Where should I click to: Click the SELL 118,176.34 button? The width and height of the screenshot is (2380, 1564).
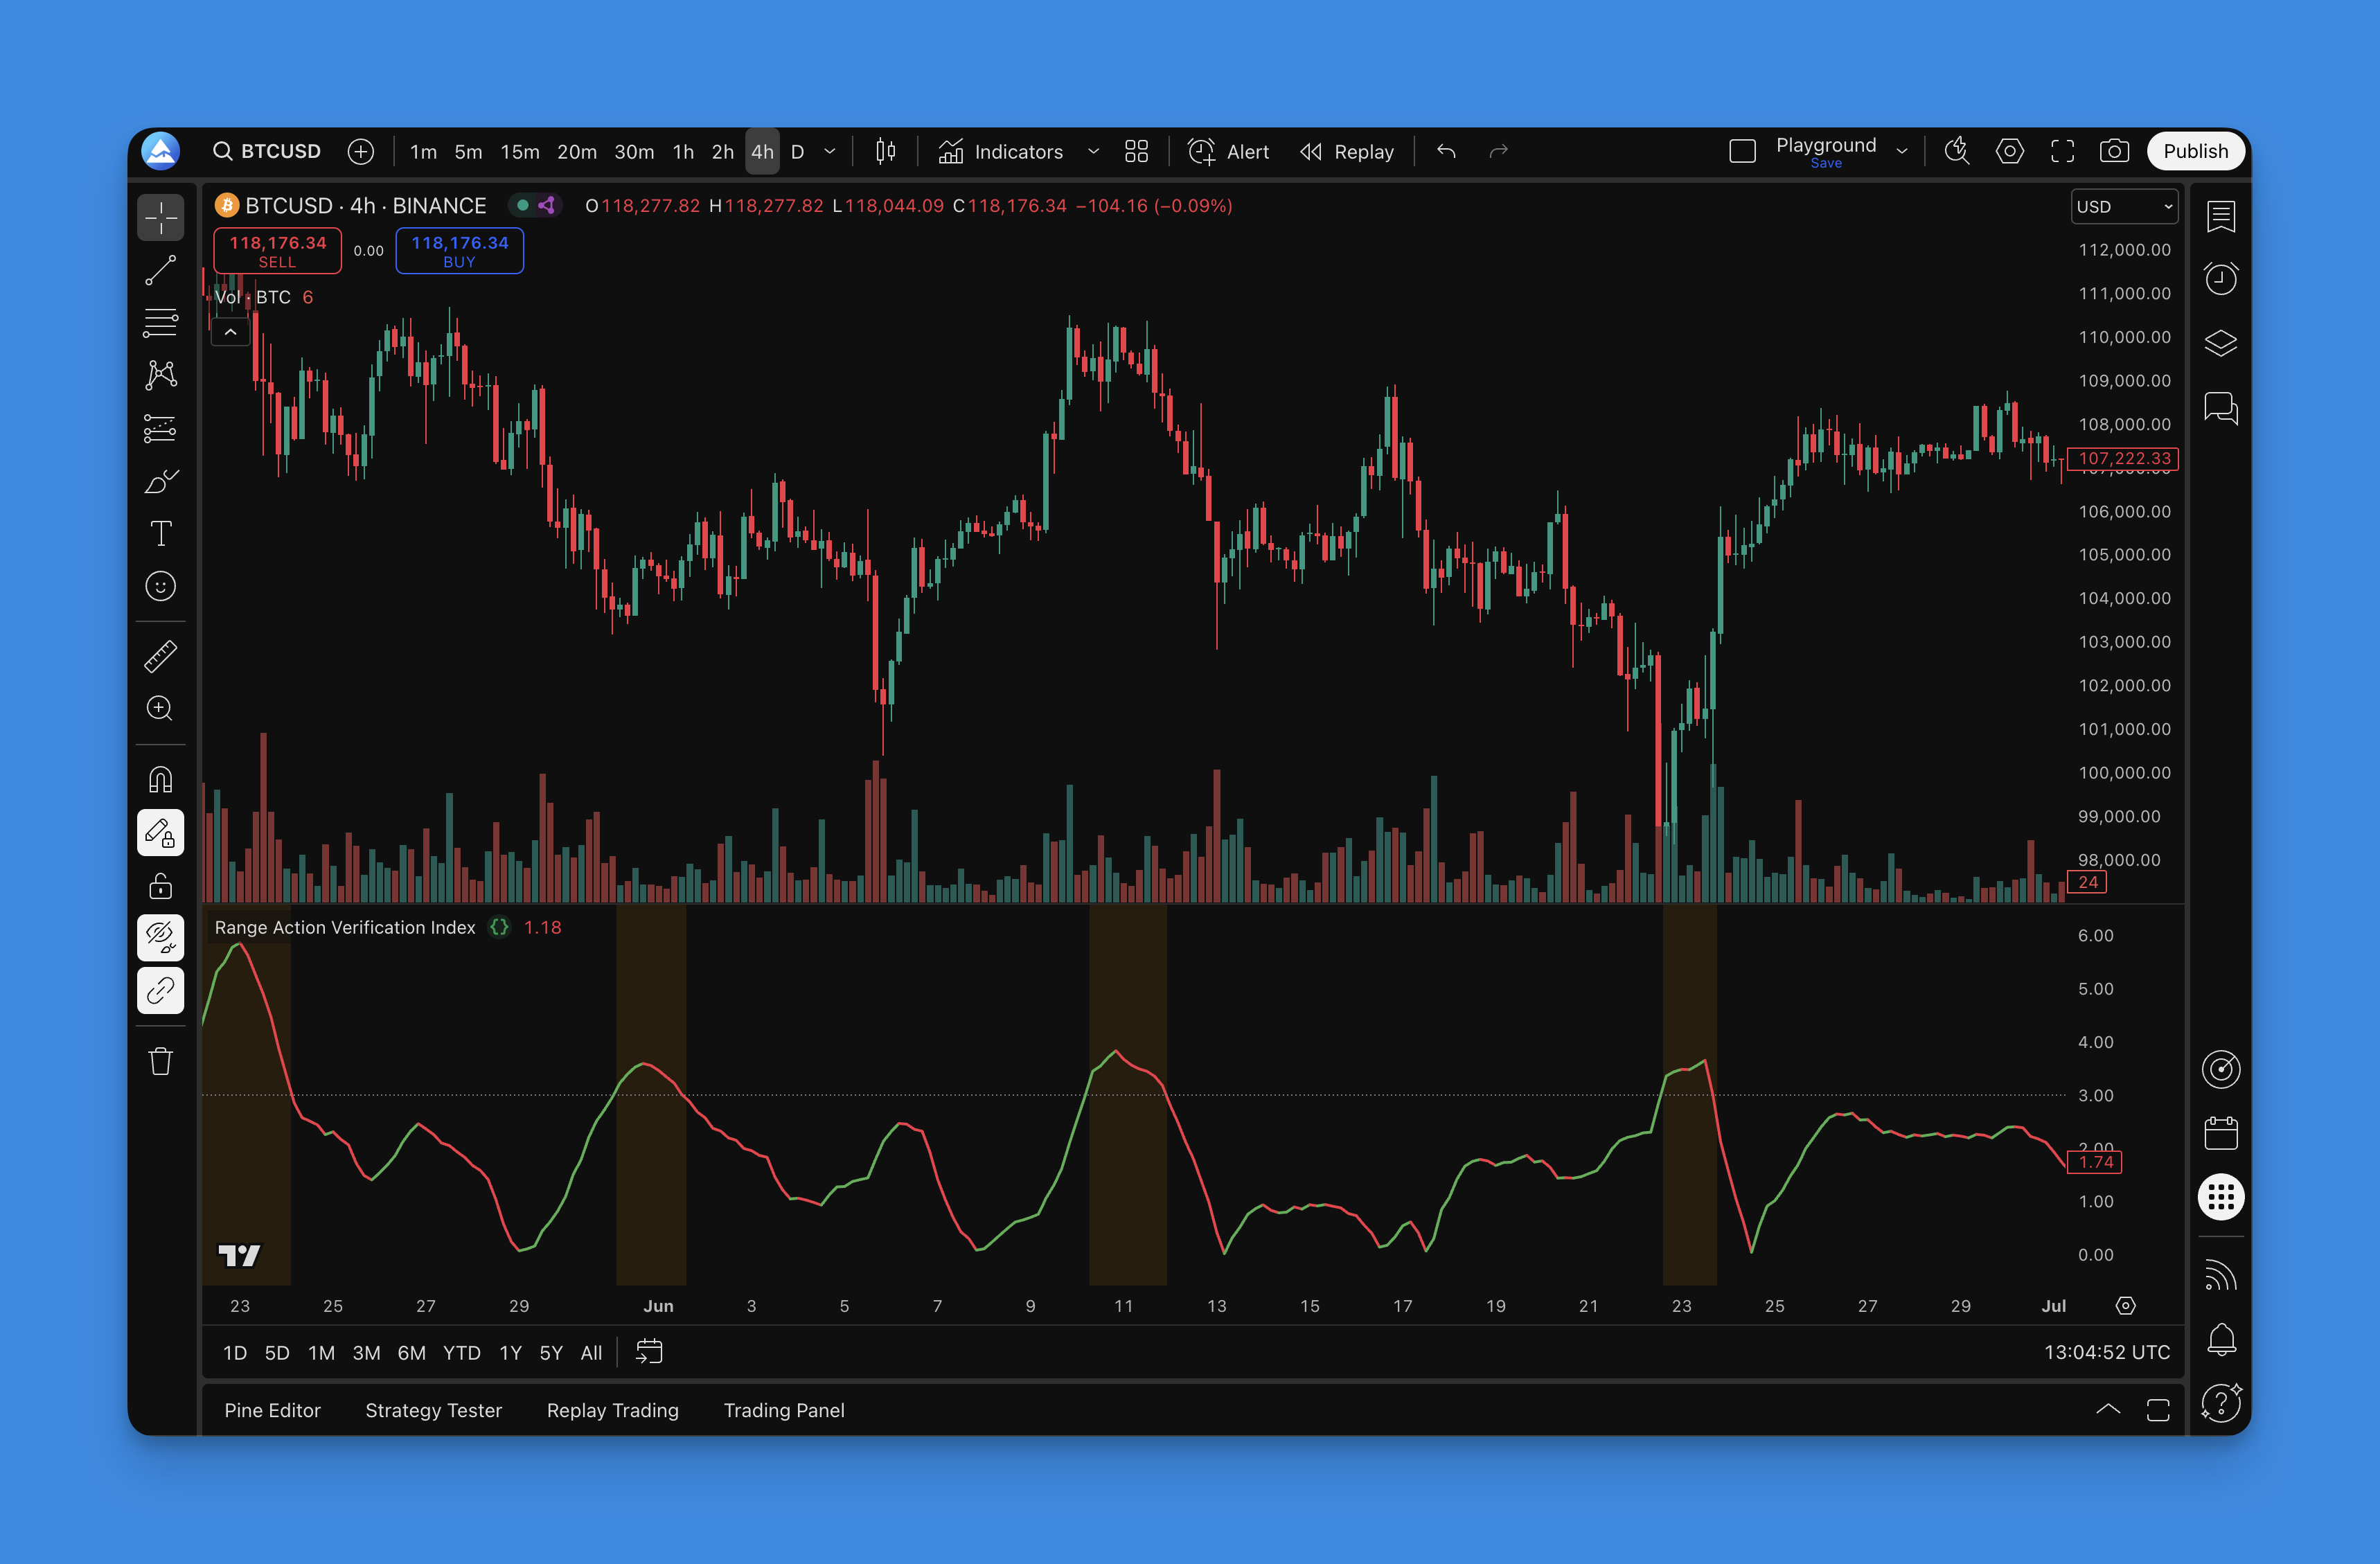pyautogui.click(x=278, y=251)
